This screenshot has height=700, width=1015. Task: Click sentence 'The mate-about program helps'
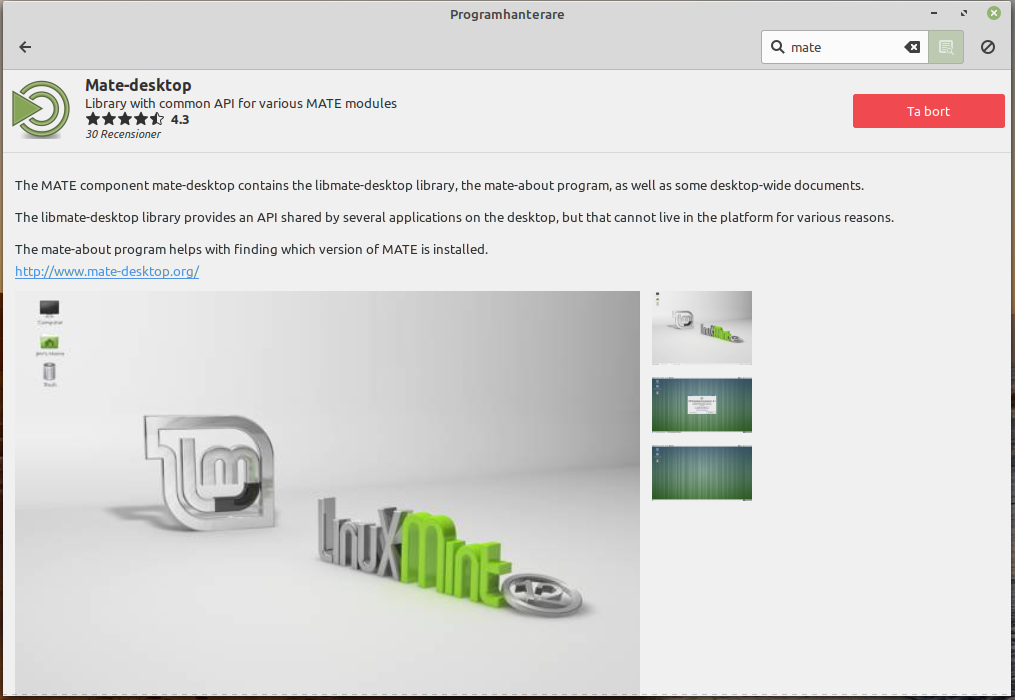251,249
